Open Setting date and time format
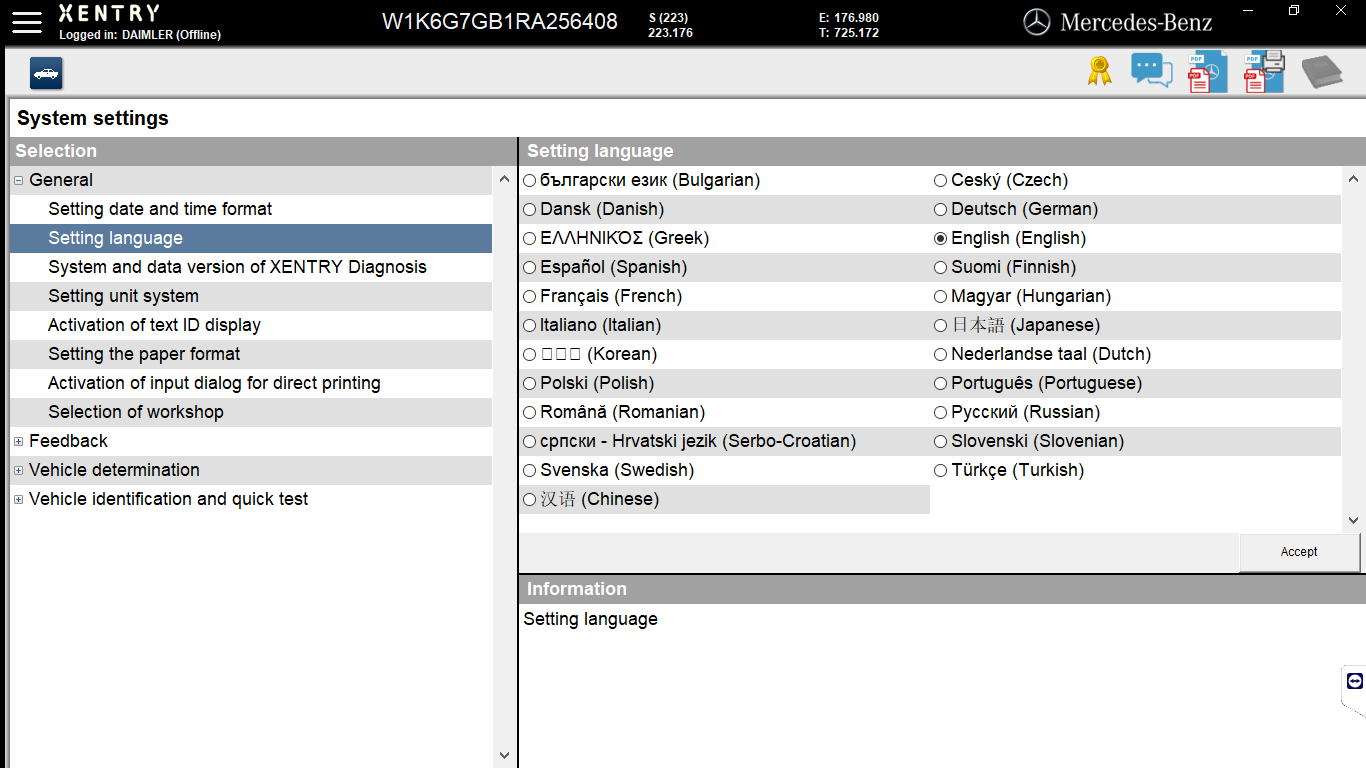 click(160, 209)
